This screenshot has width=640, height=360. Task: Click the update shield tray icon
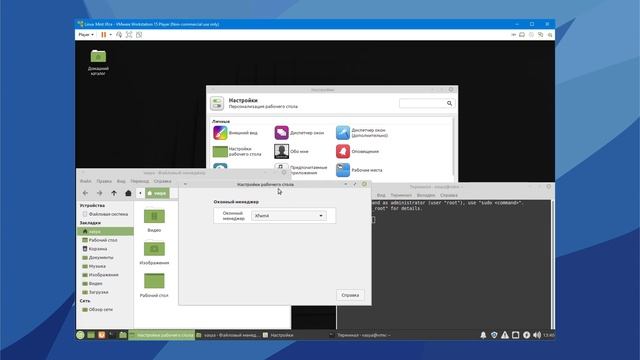(494, 335)
